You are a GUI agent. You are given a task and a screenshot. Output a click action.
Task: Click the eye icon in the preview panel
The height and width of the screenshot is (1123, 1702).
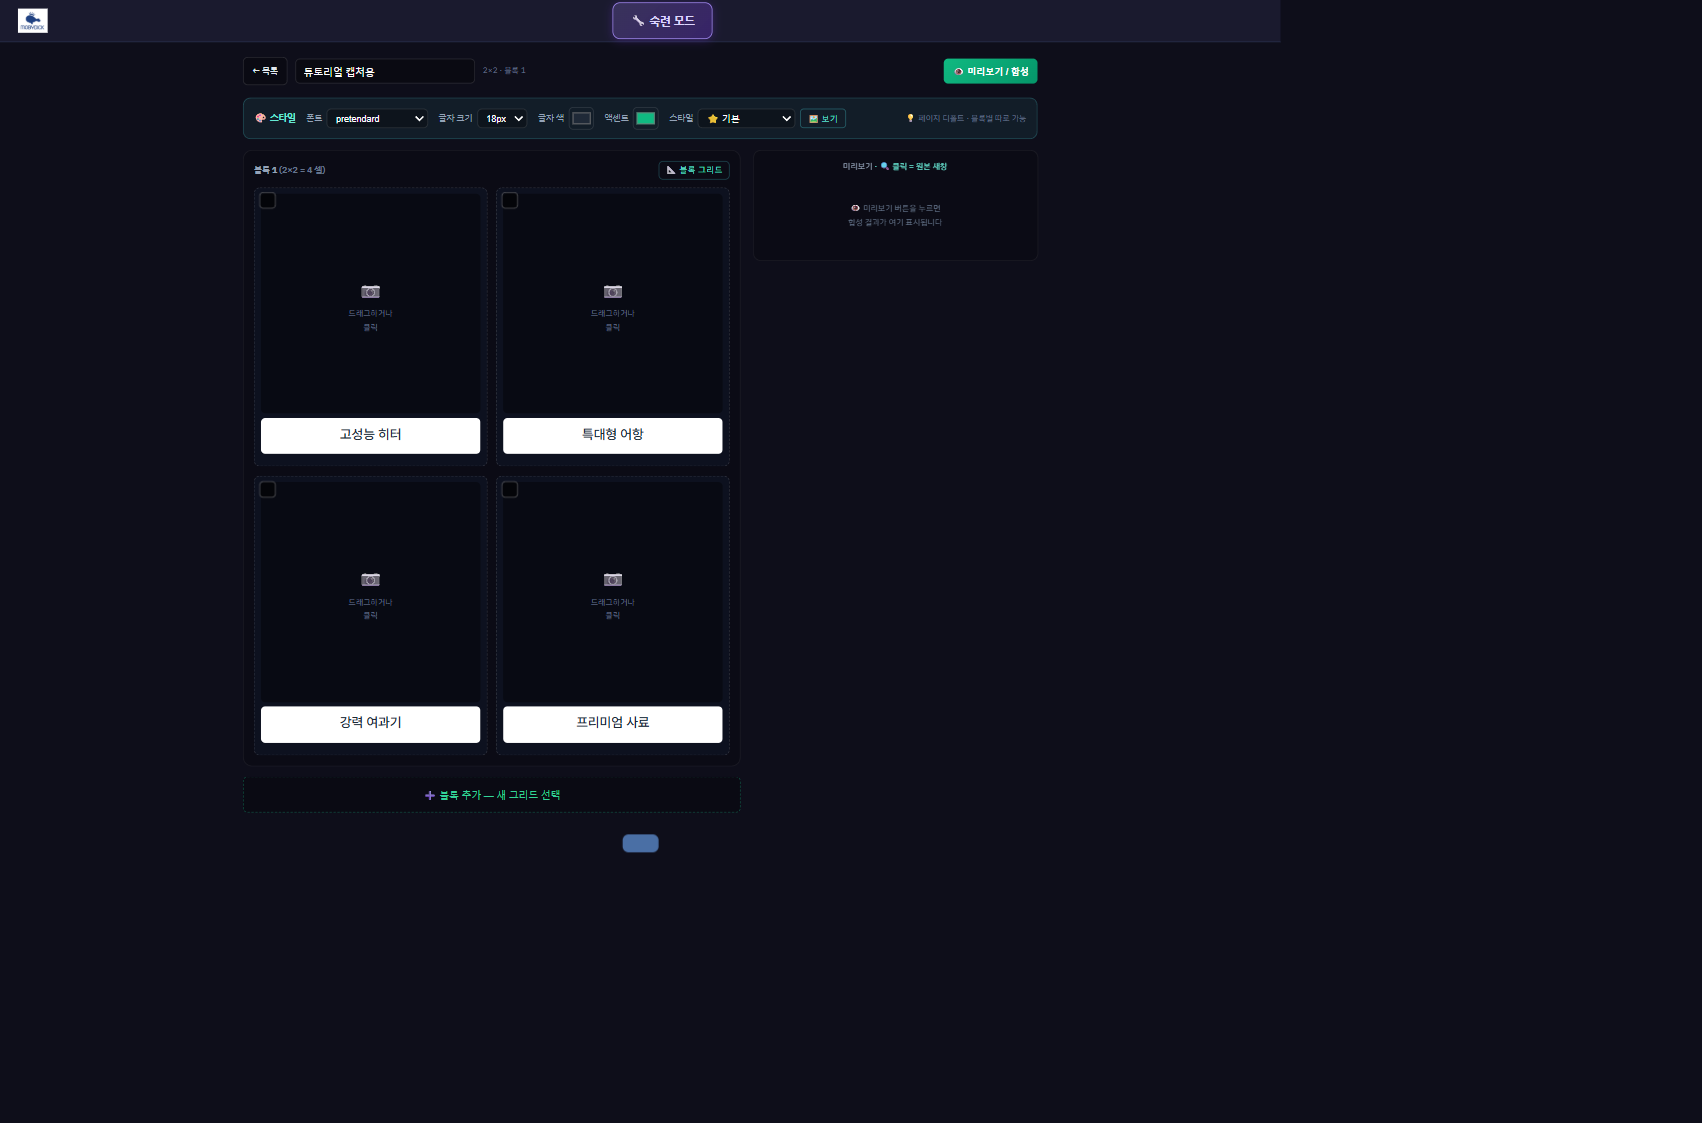855,208
